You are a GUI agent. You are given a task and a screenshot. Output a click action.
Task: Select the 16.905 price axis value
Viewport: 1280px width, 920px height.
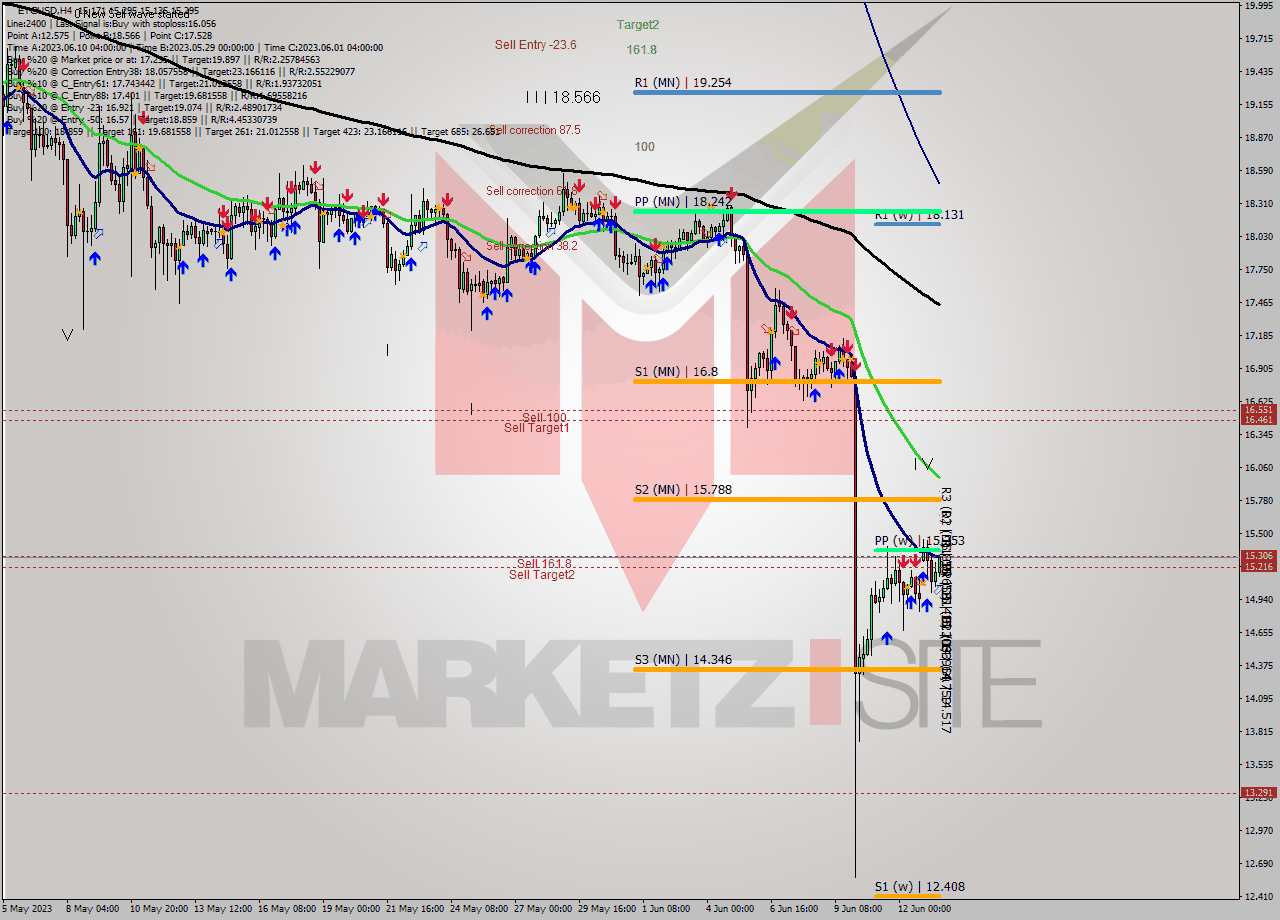tap(1258, 369)
